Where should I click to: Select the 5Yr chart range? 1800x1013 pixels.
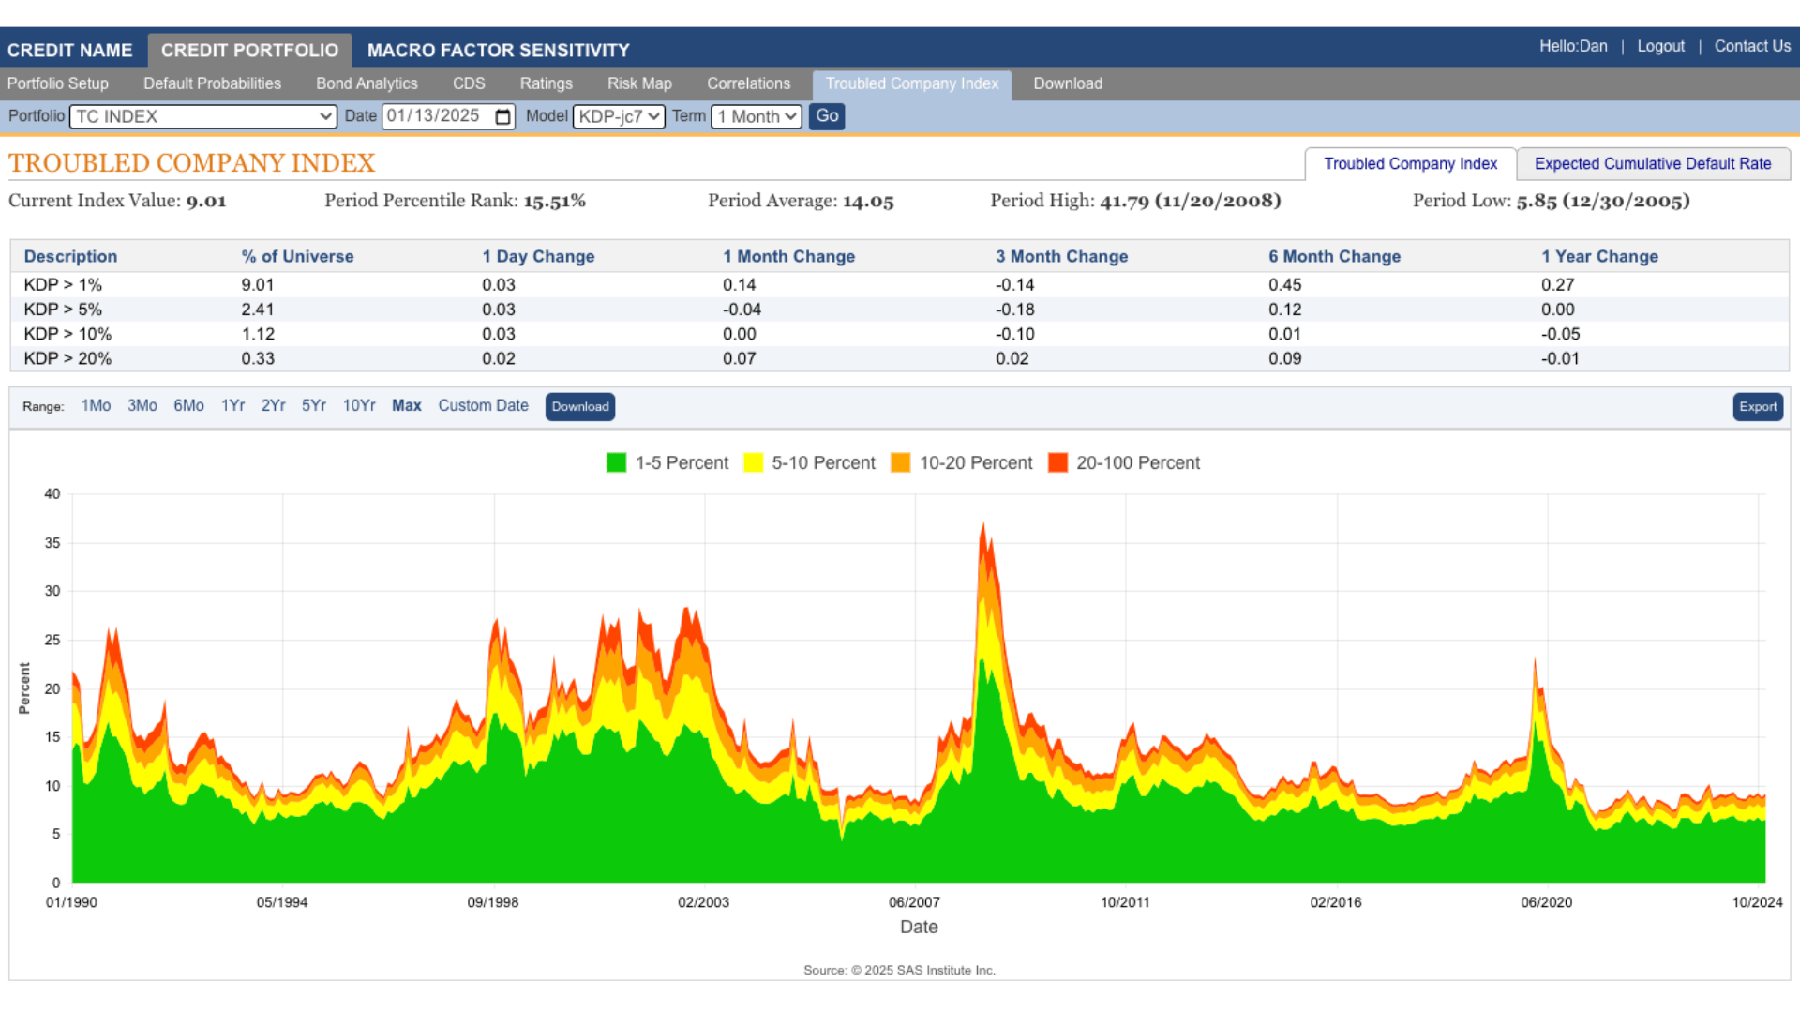point(314,405)
